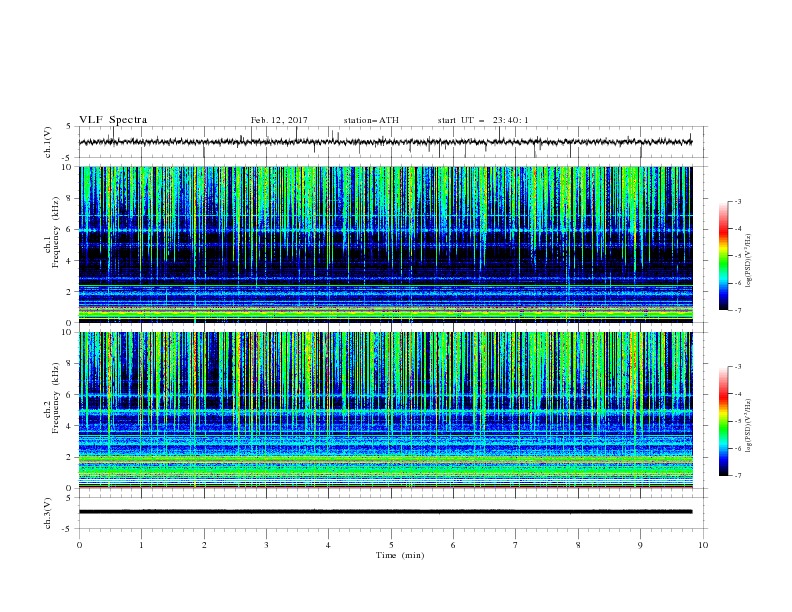The height and width of the screenshot is (612, 792).
Task: Click the "1" tick label on the time axis
Action: click(x=141, y=545)
